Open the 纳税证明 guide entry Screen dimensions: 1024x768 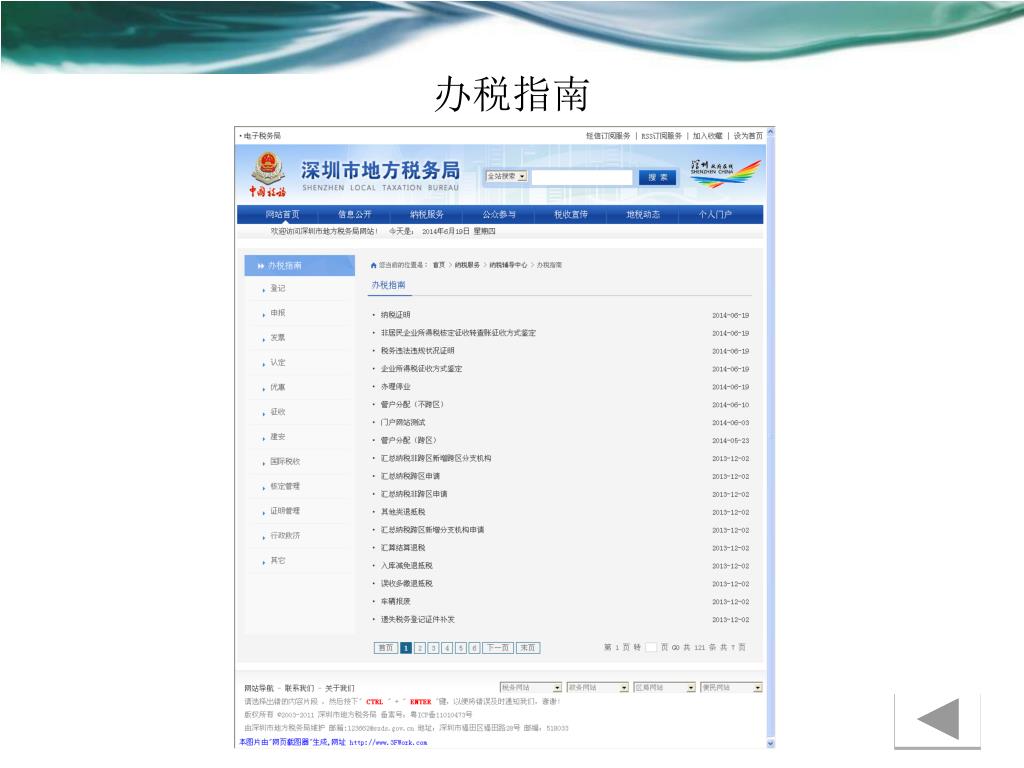click(x=396, y=315)
